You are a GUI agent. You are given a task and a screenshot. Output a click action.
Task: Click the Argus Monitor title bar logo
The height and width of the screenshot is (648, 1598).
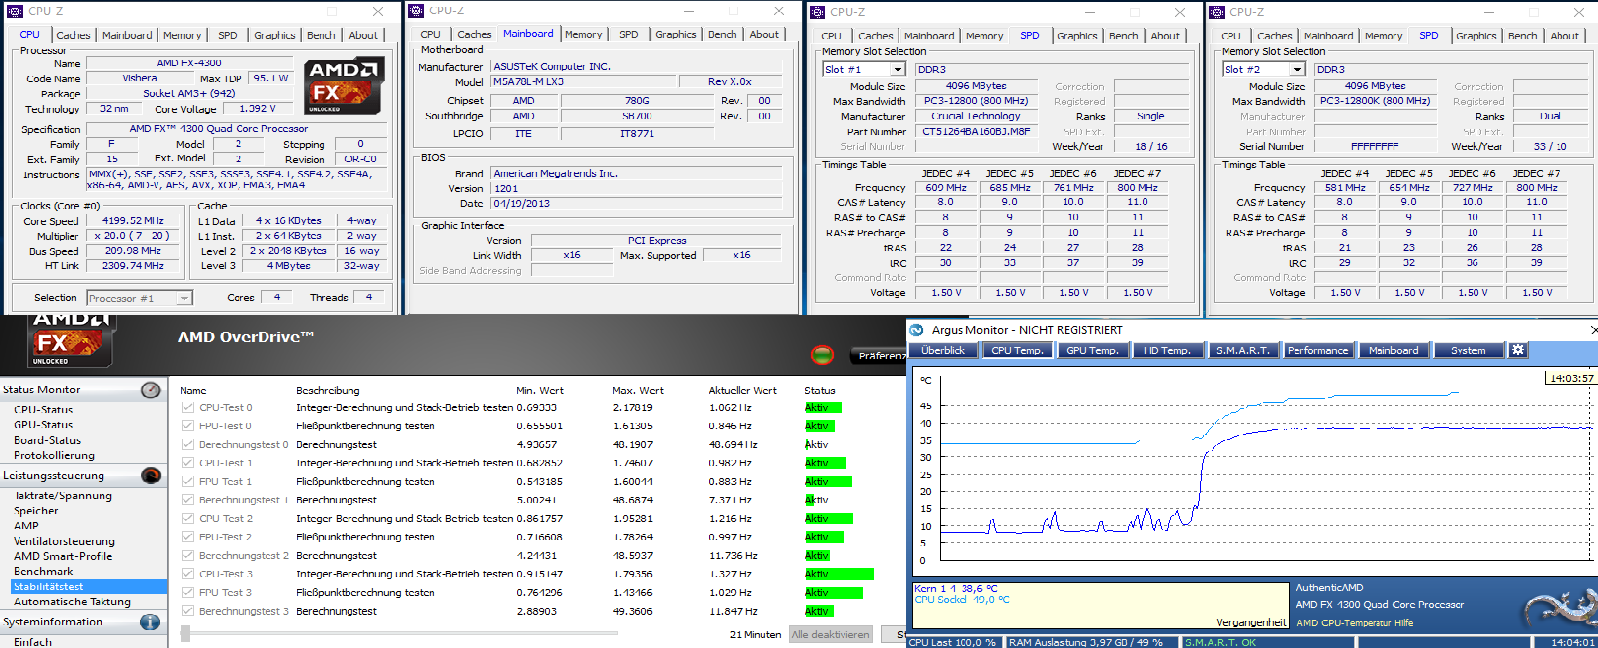917,330
